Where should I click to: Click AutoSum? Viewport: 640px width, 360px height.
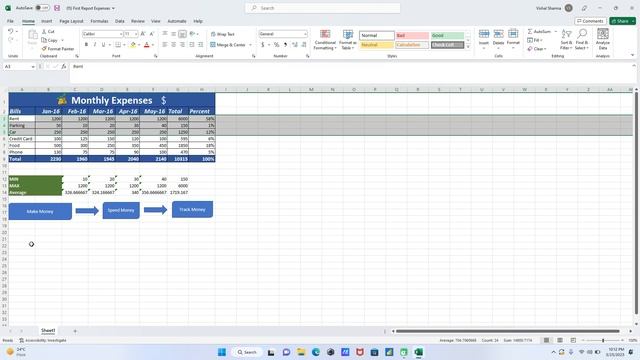click(539, 31)
